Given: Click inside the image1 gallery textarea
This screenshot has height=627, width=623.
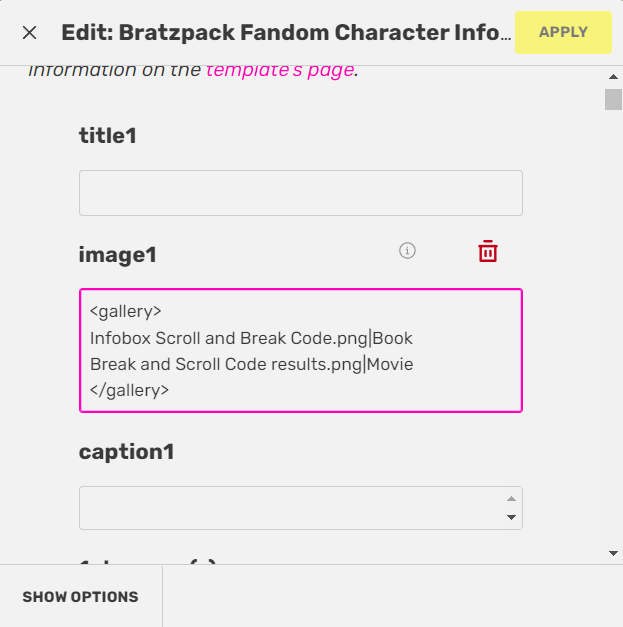Looking at the screenshot, I should click(x=300, y=350).
